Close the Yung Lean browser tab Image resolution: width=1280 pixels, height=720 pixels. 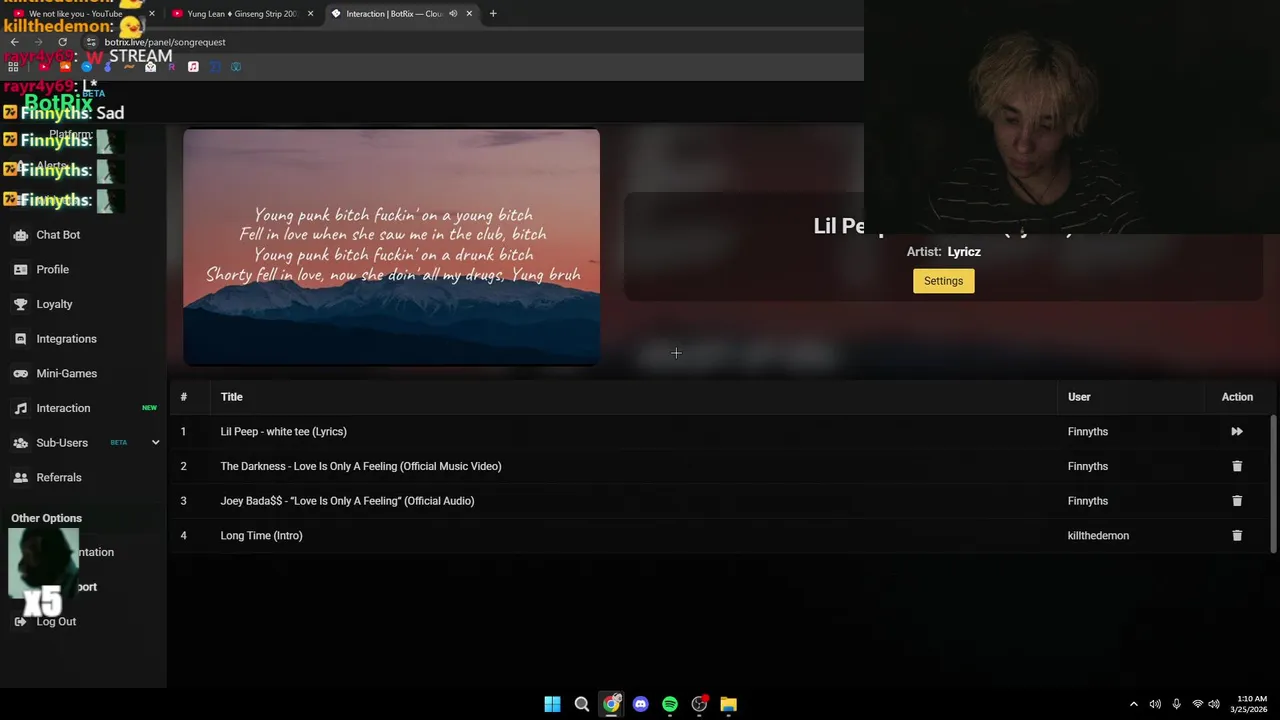tap(310, 14)
